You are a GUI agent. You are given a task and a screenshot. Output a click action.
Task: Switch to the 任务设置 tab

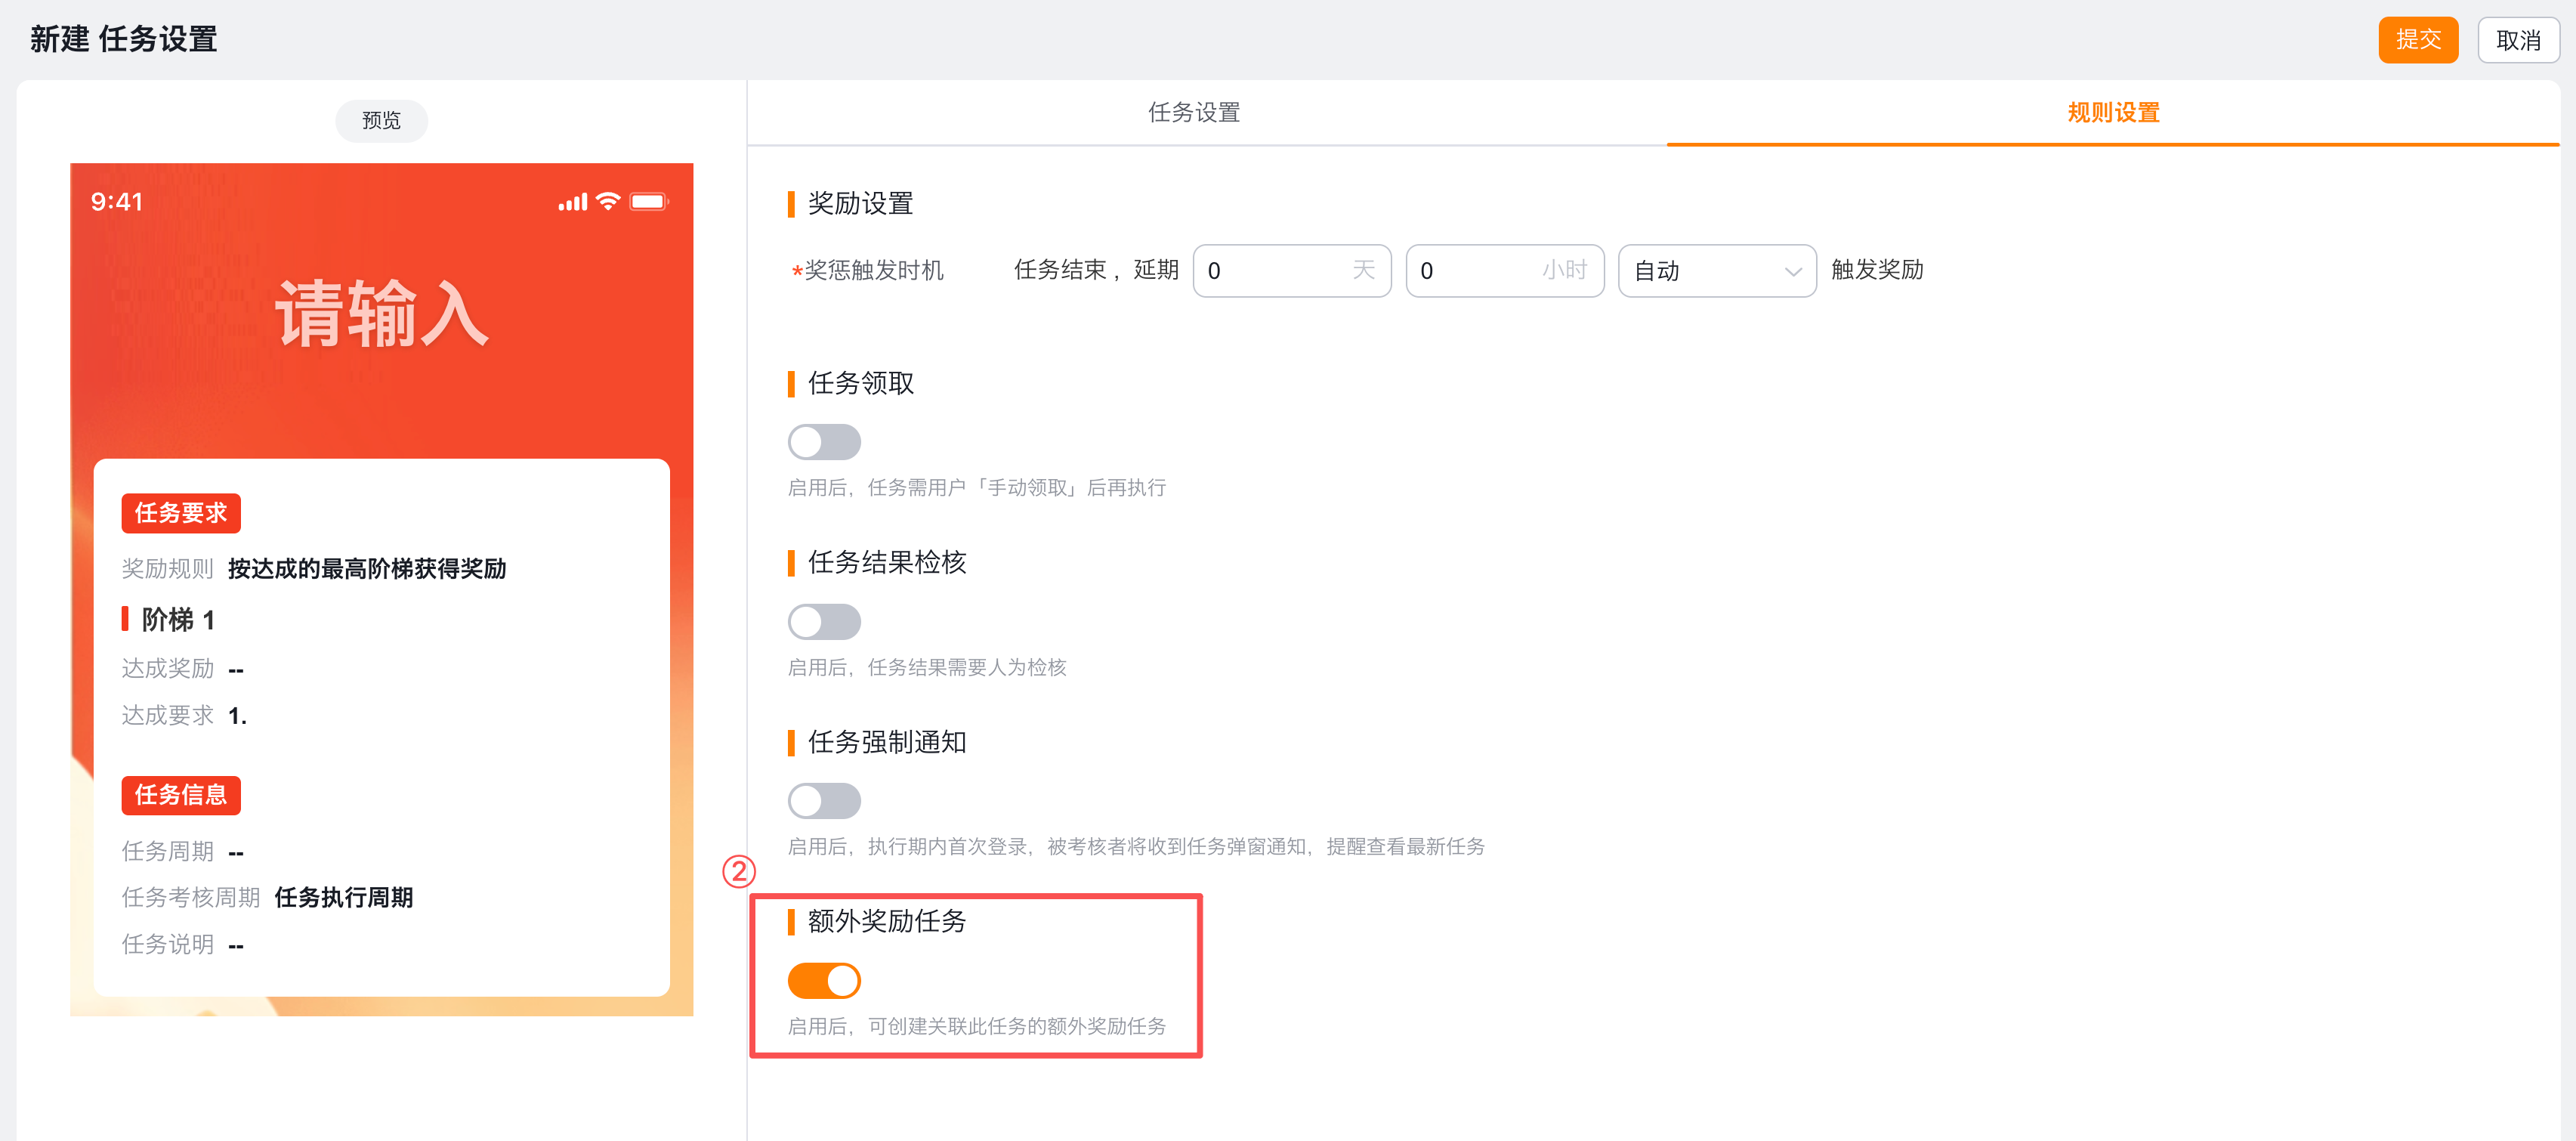coord(1193,113)
